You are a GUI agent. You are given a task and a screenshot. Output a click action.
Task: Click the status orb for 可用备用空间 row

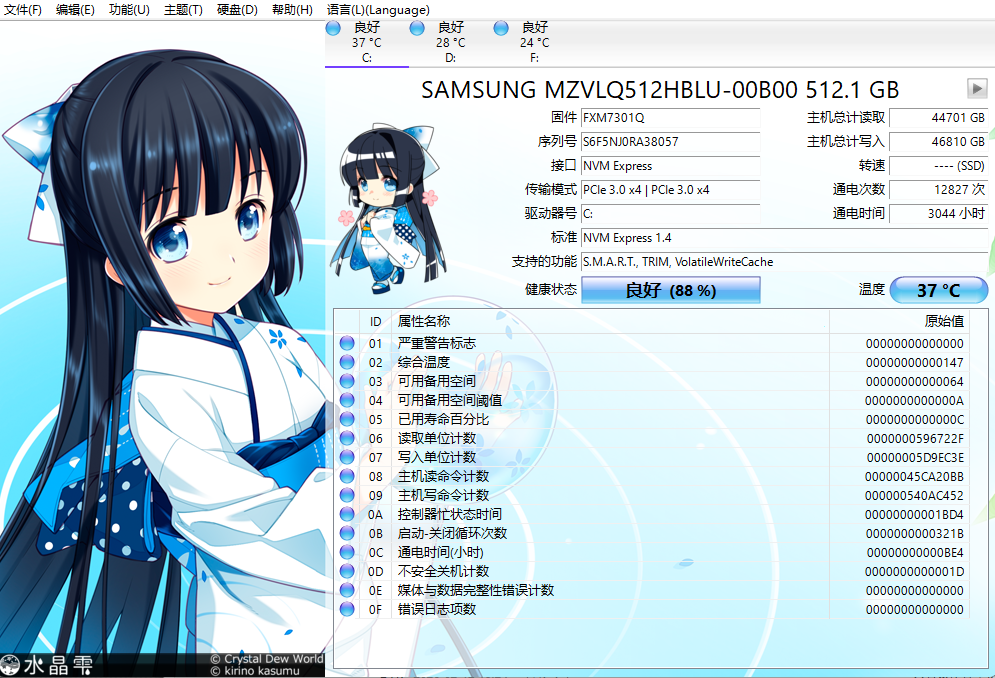[347, 381]
